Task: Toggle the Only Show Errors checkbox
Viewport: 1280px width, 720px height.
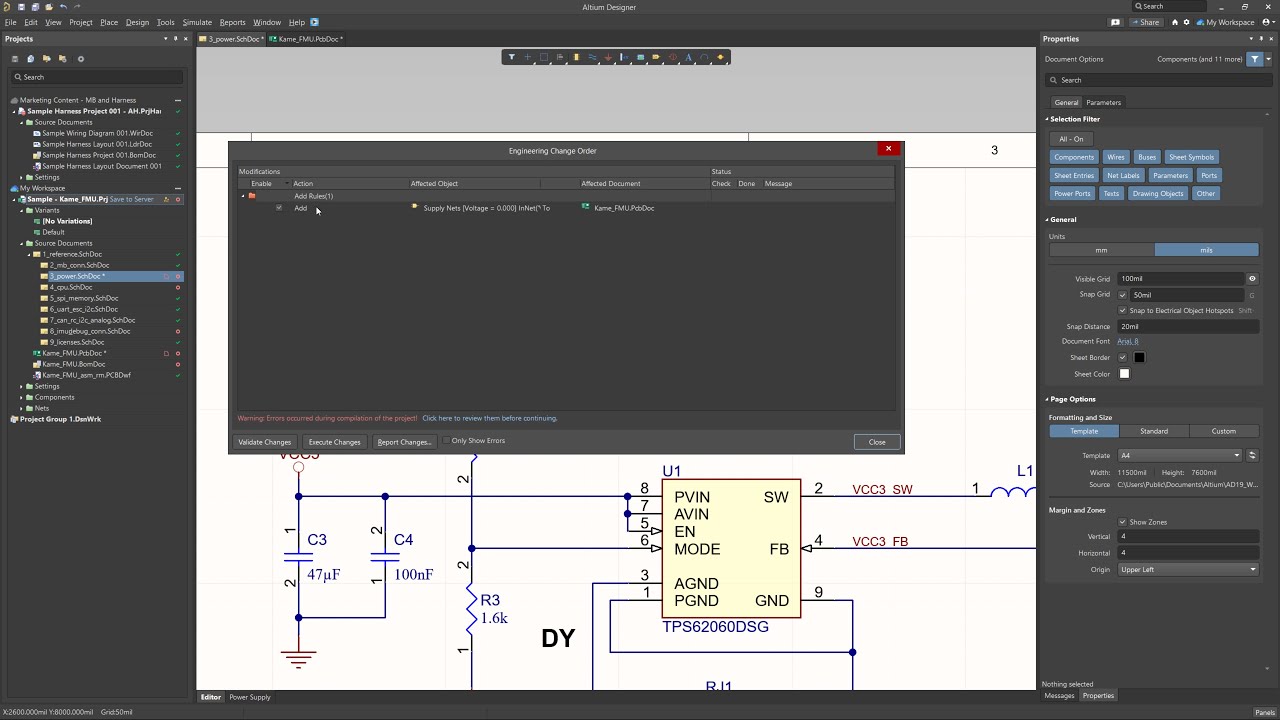Action: click(446, 441)
